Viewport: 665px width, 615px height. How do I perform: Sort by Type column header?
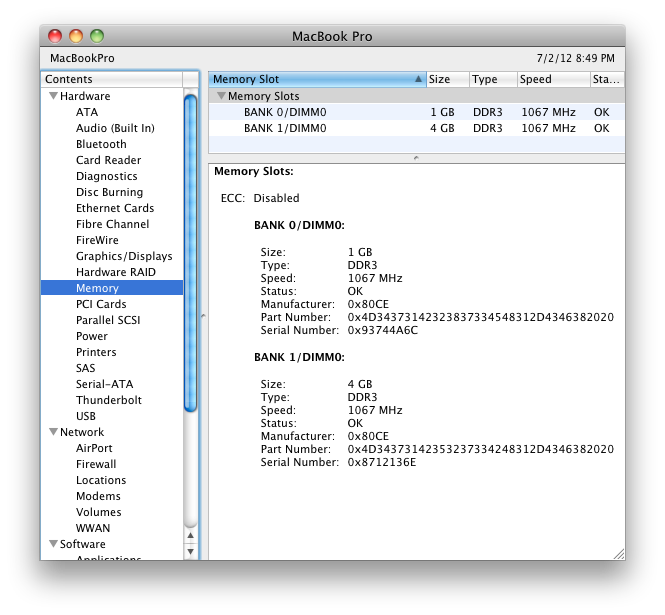click(x=493, y=79)
